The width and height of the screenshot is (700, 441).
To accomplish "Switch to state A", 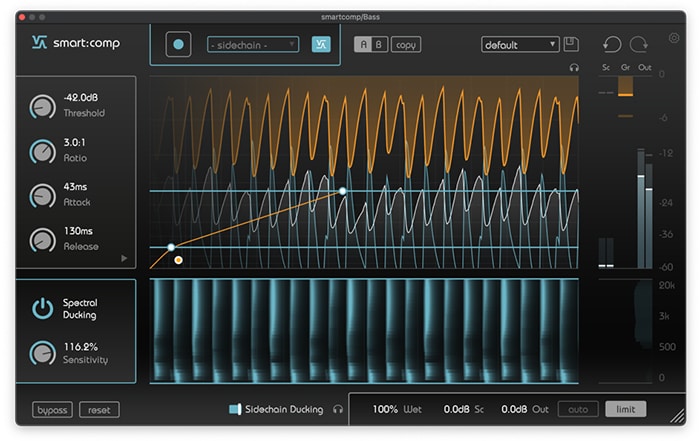I will pos(363,44).
